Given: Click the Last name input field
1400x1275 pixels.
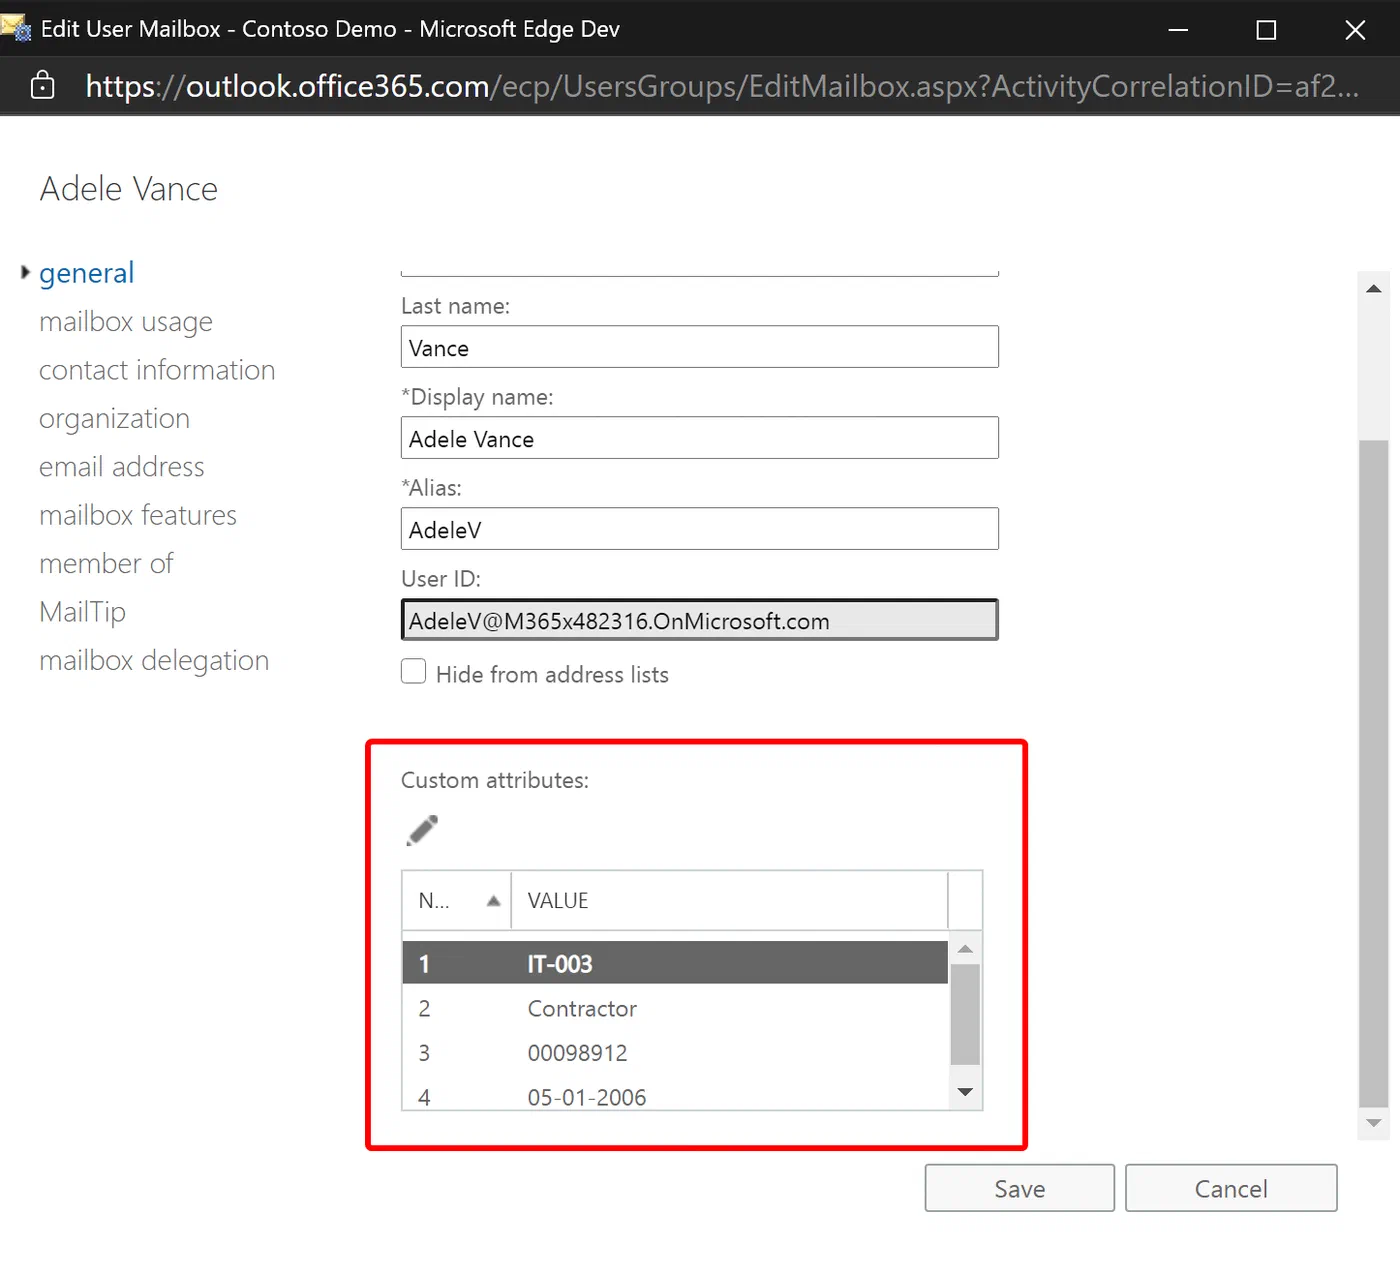Looking at the screenshot, I should coord(700,347).
